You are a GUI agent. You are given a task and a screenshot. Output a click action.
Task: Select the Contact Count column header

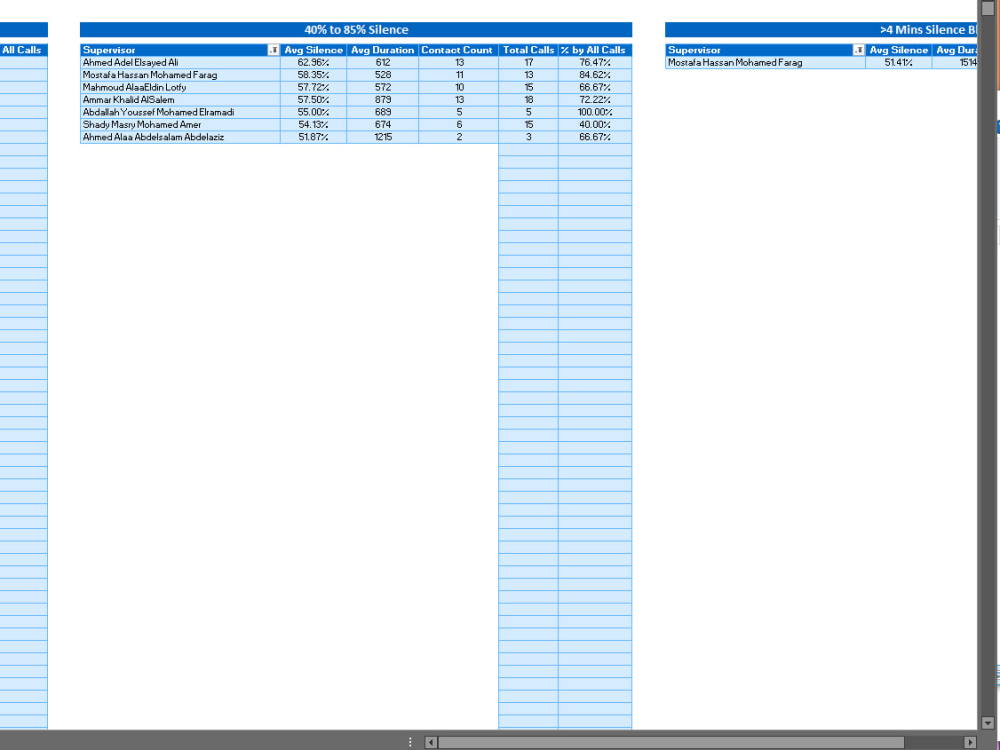[457, 50]
